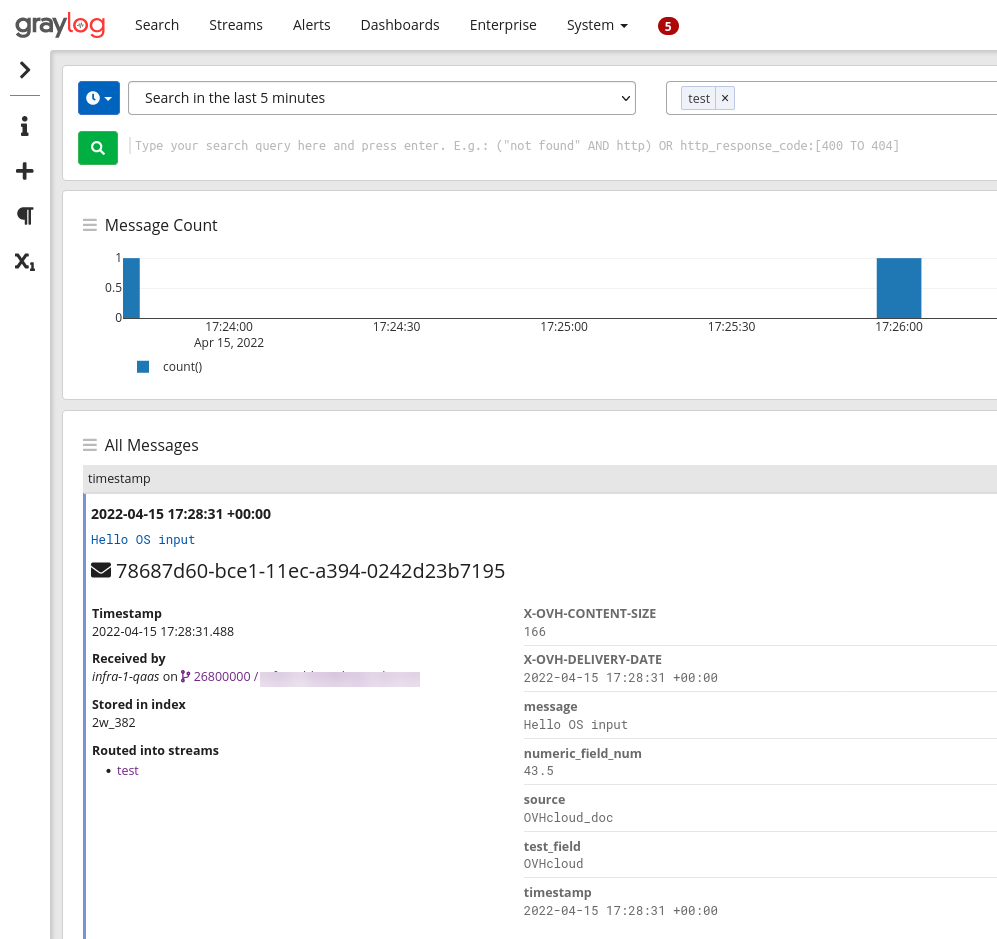Click the Graylog logo
This screenshot has height=939, width=997.
(60, 25)
